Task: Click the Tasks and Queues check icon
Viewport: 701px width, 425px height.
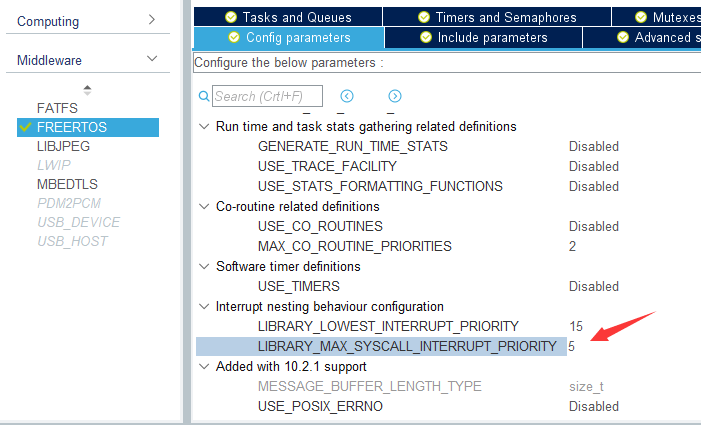Action: pyautogui.click(x=231, y=17)
